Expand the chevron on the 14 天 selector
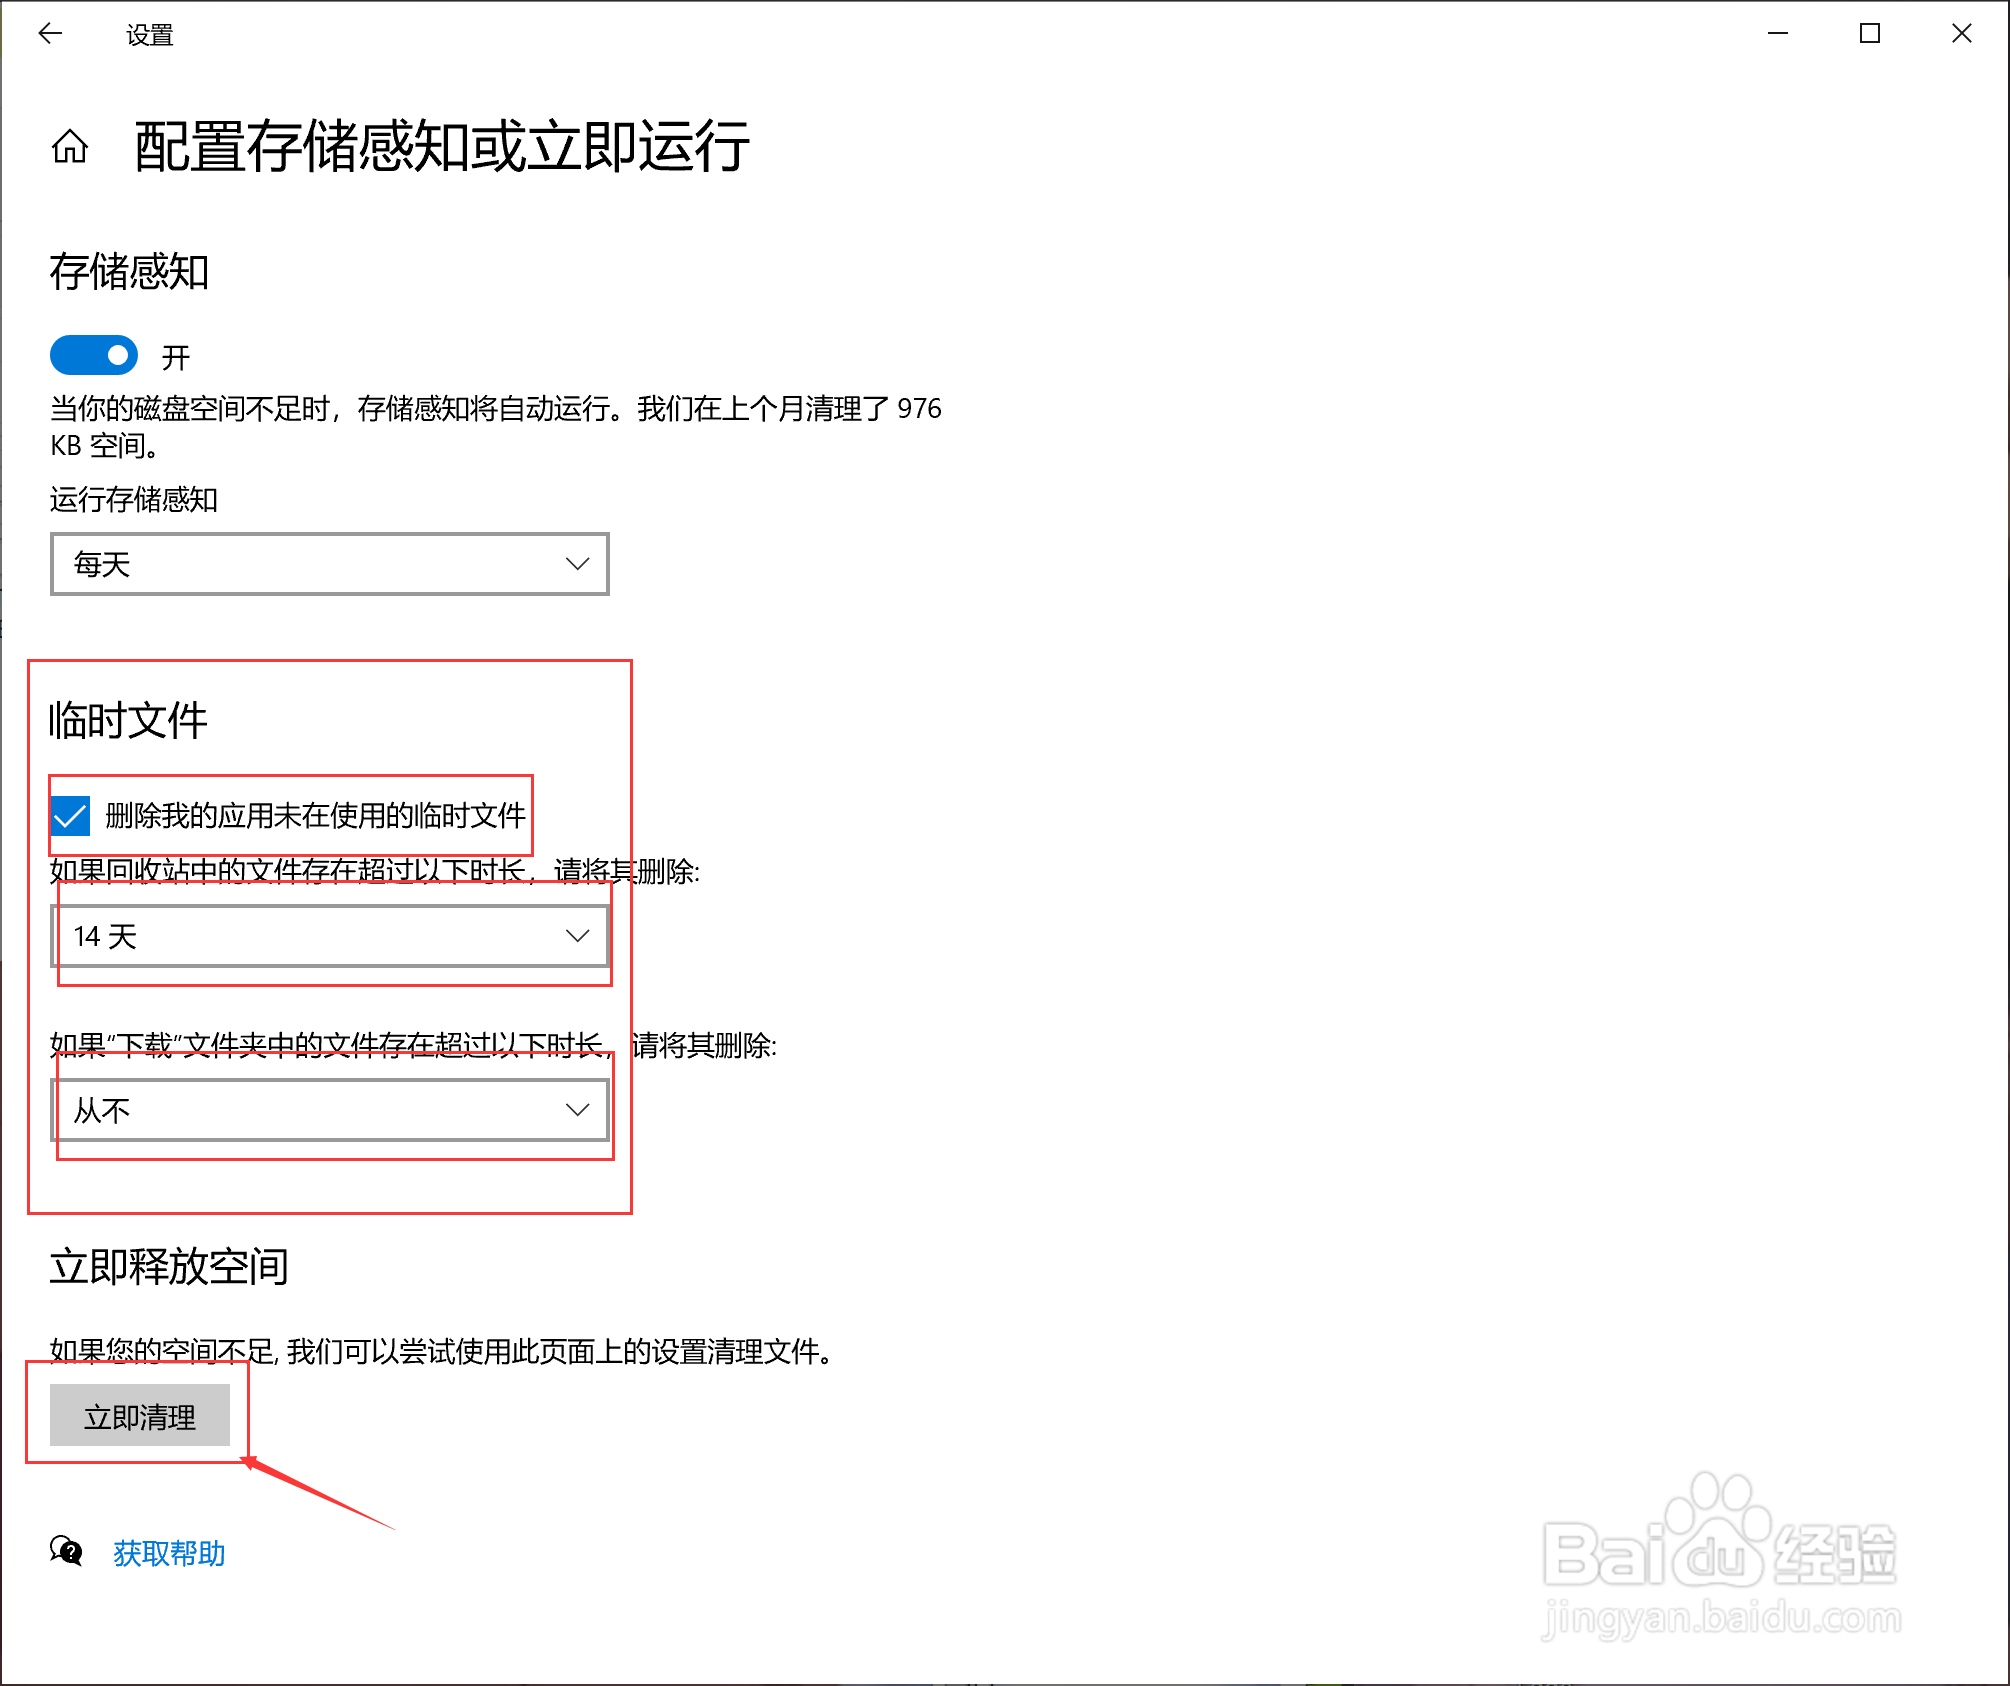The width and height of the screenshot is (2010, 1686). click(577, 936)
